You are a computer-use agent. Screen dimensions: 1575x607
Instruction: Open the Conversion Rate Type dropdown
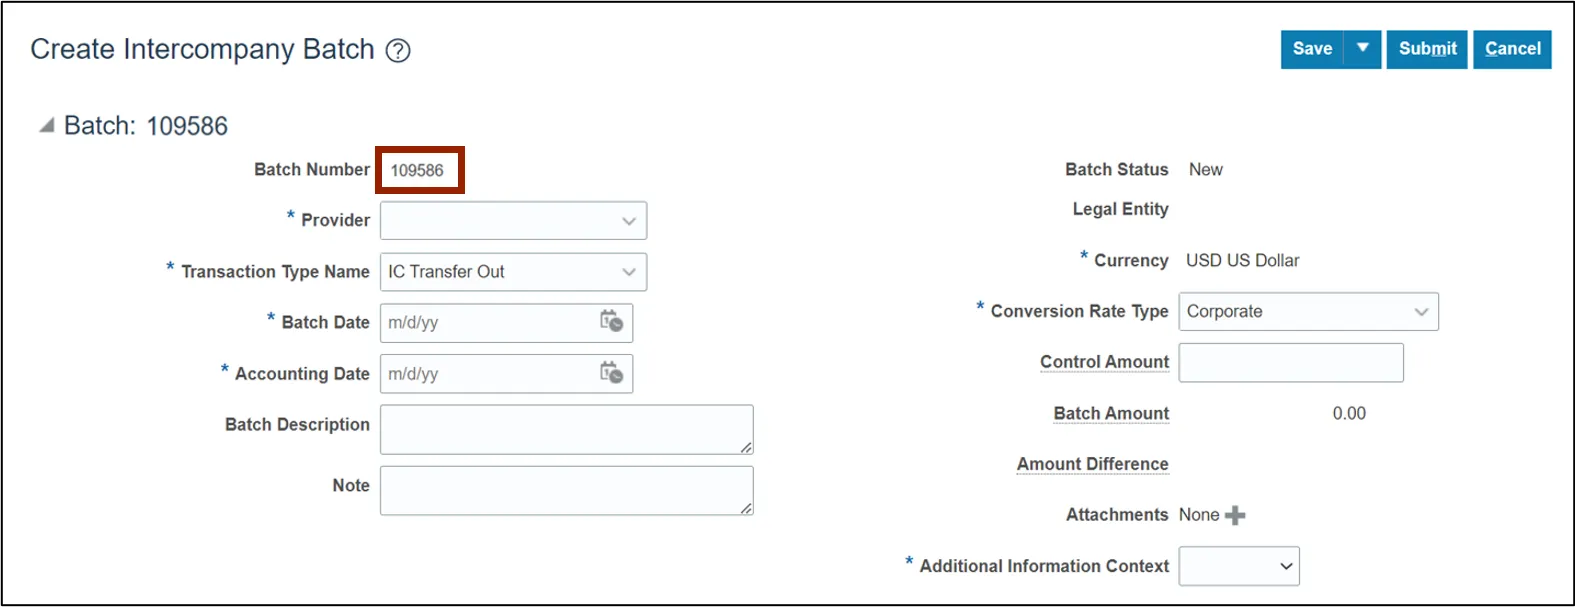pyautogui.click(x=1420, y=312)
